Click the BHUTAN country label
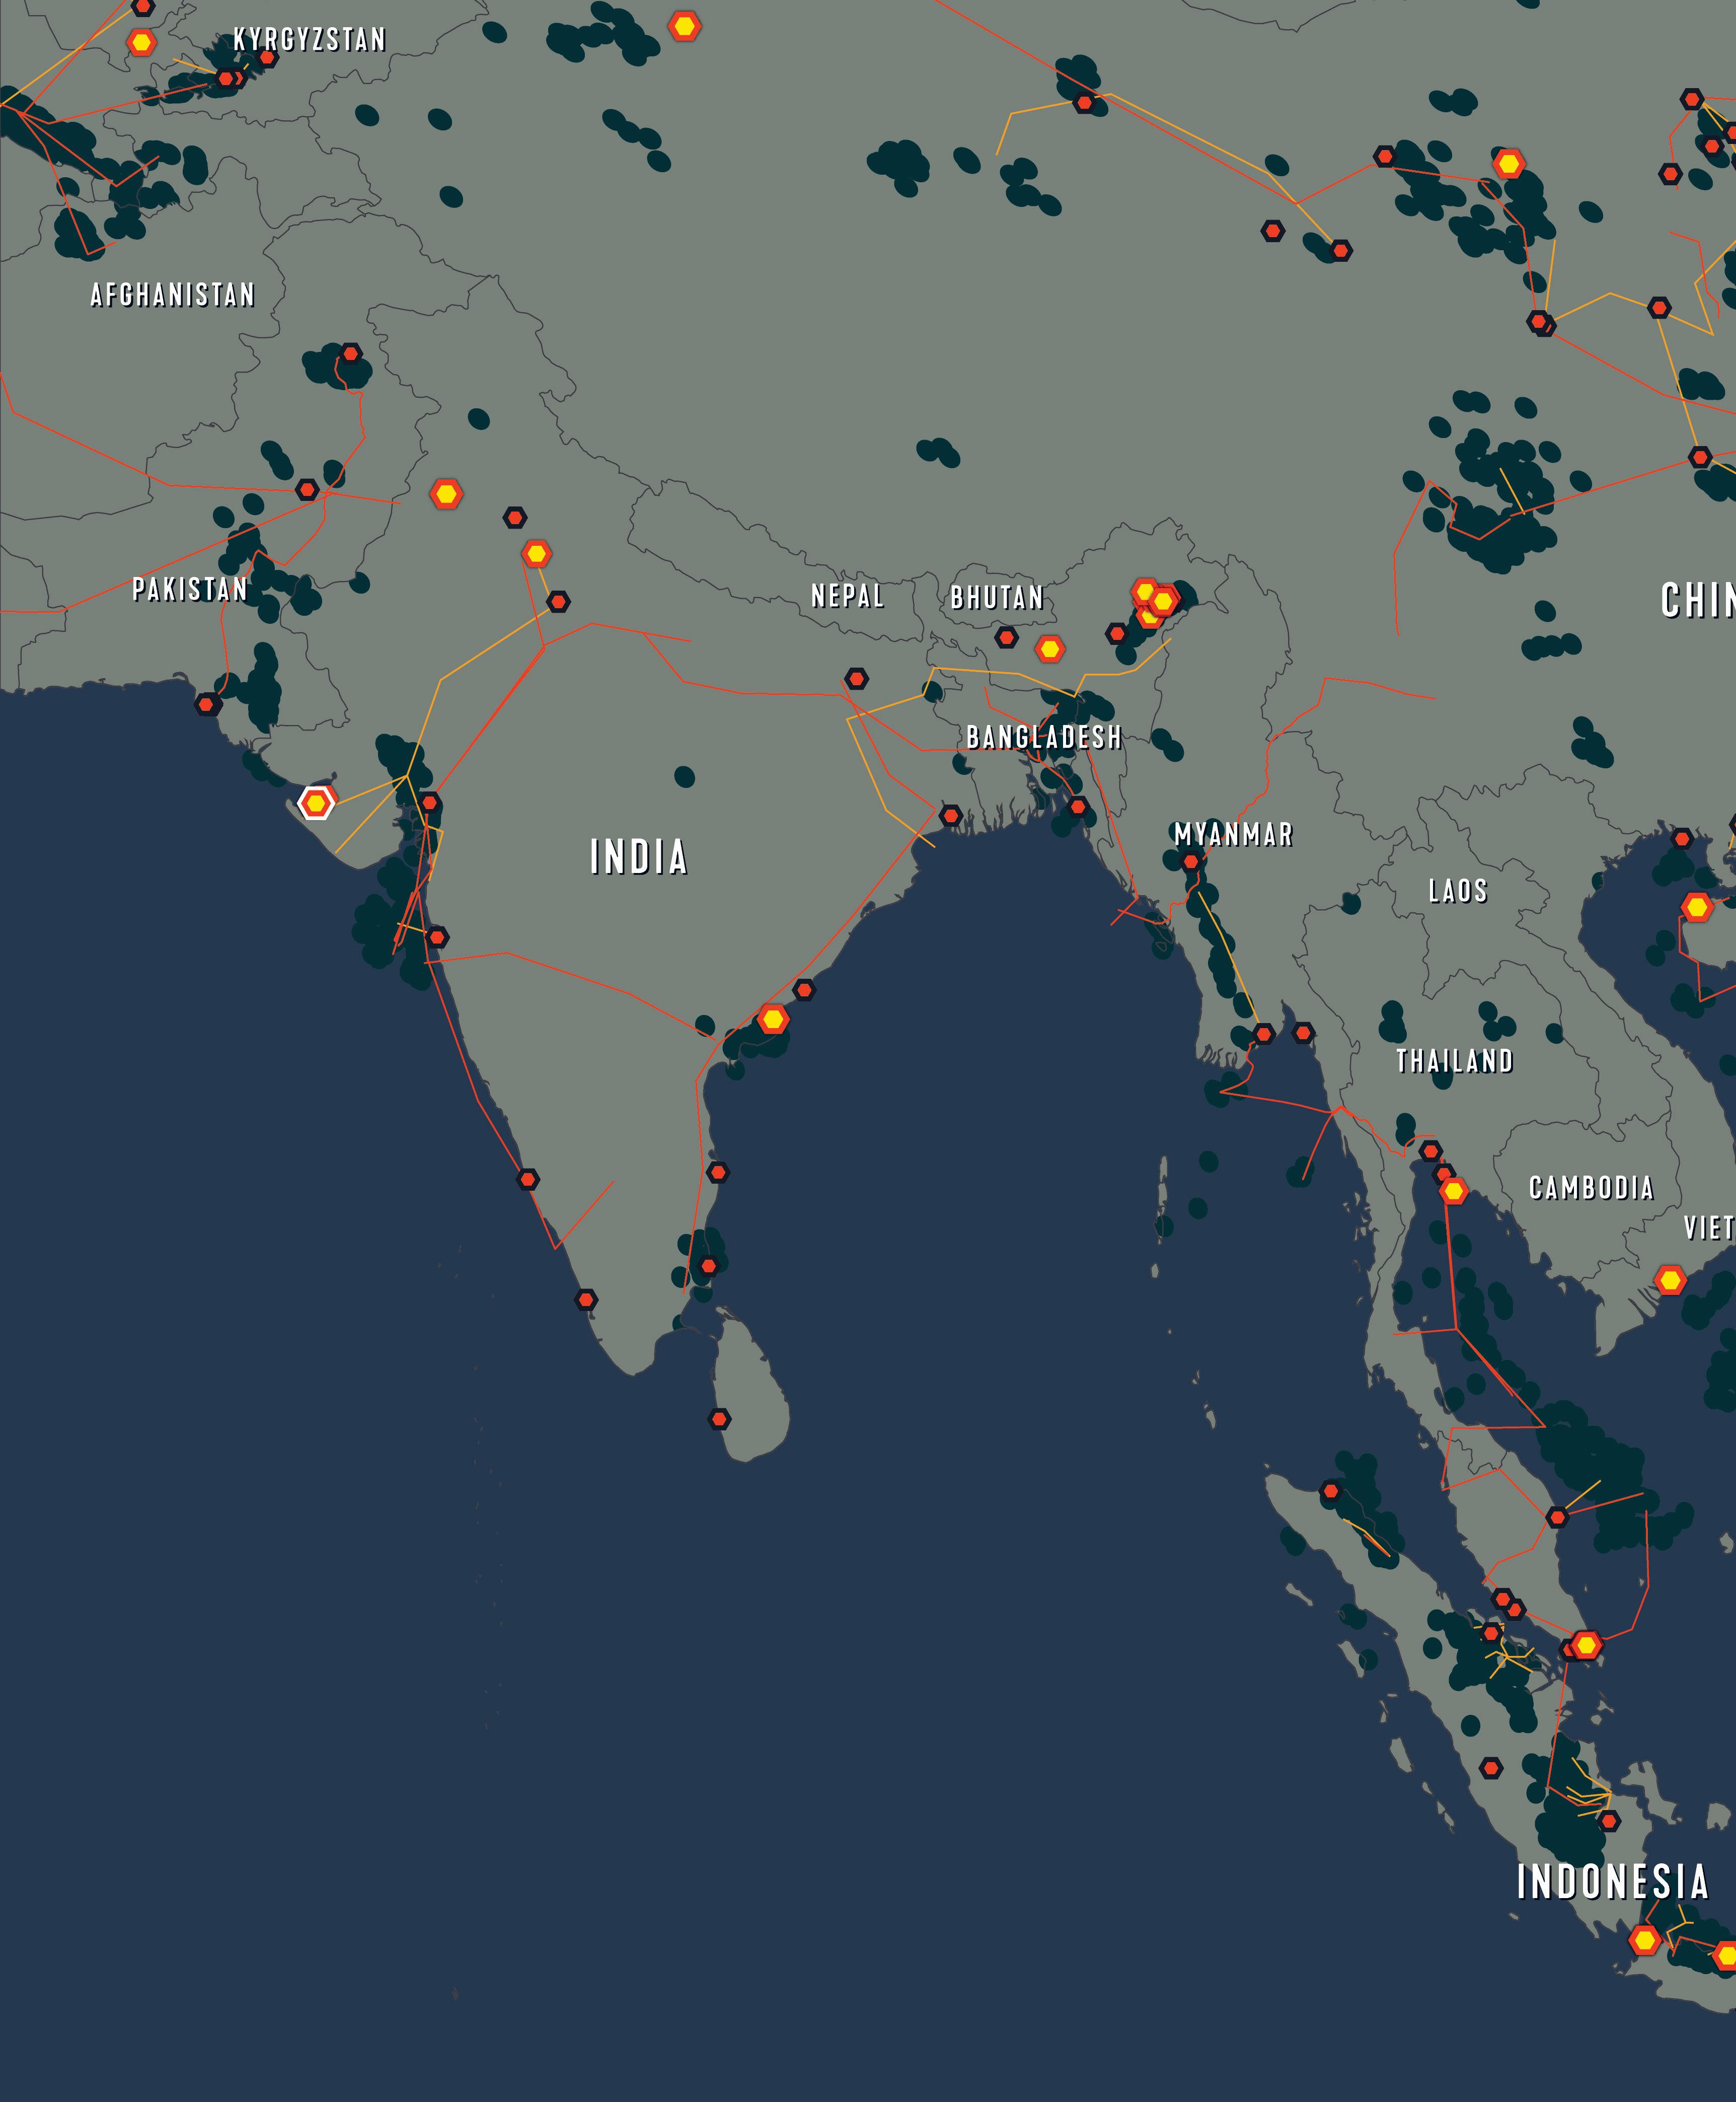Screen dimensions: 1736x2102 pyautogui.click(x=997, y=598)
